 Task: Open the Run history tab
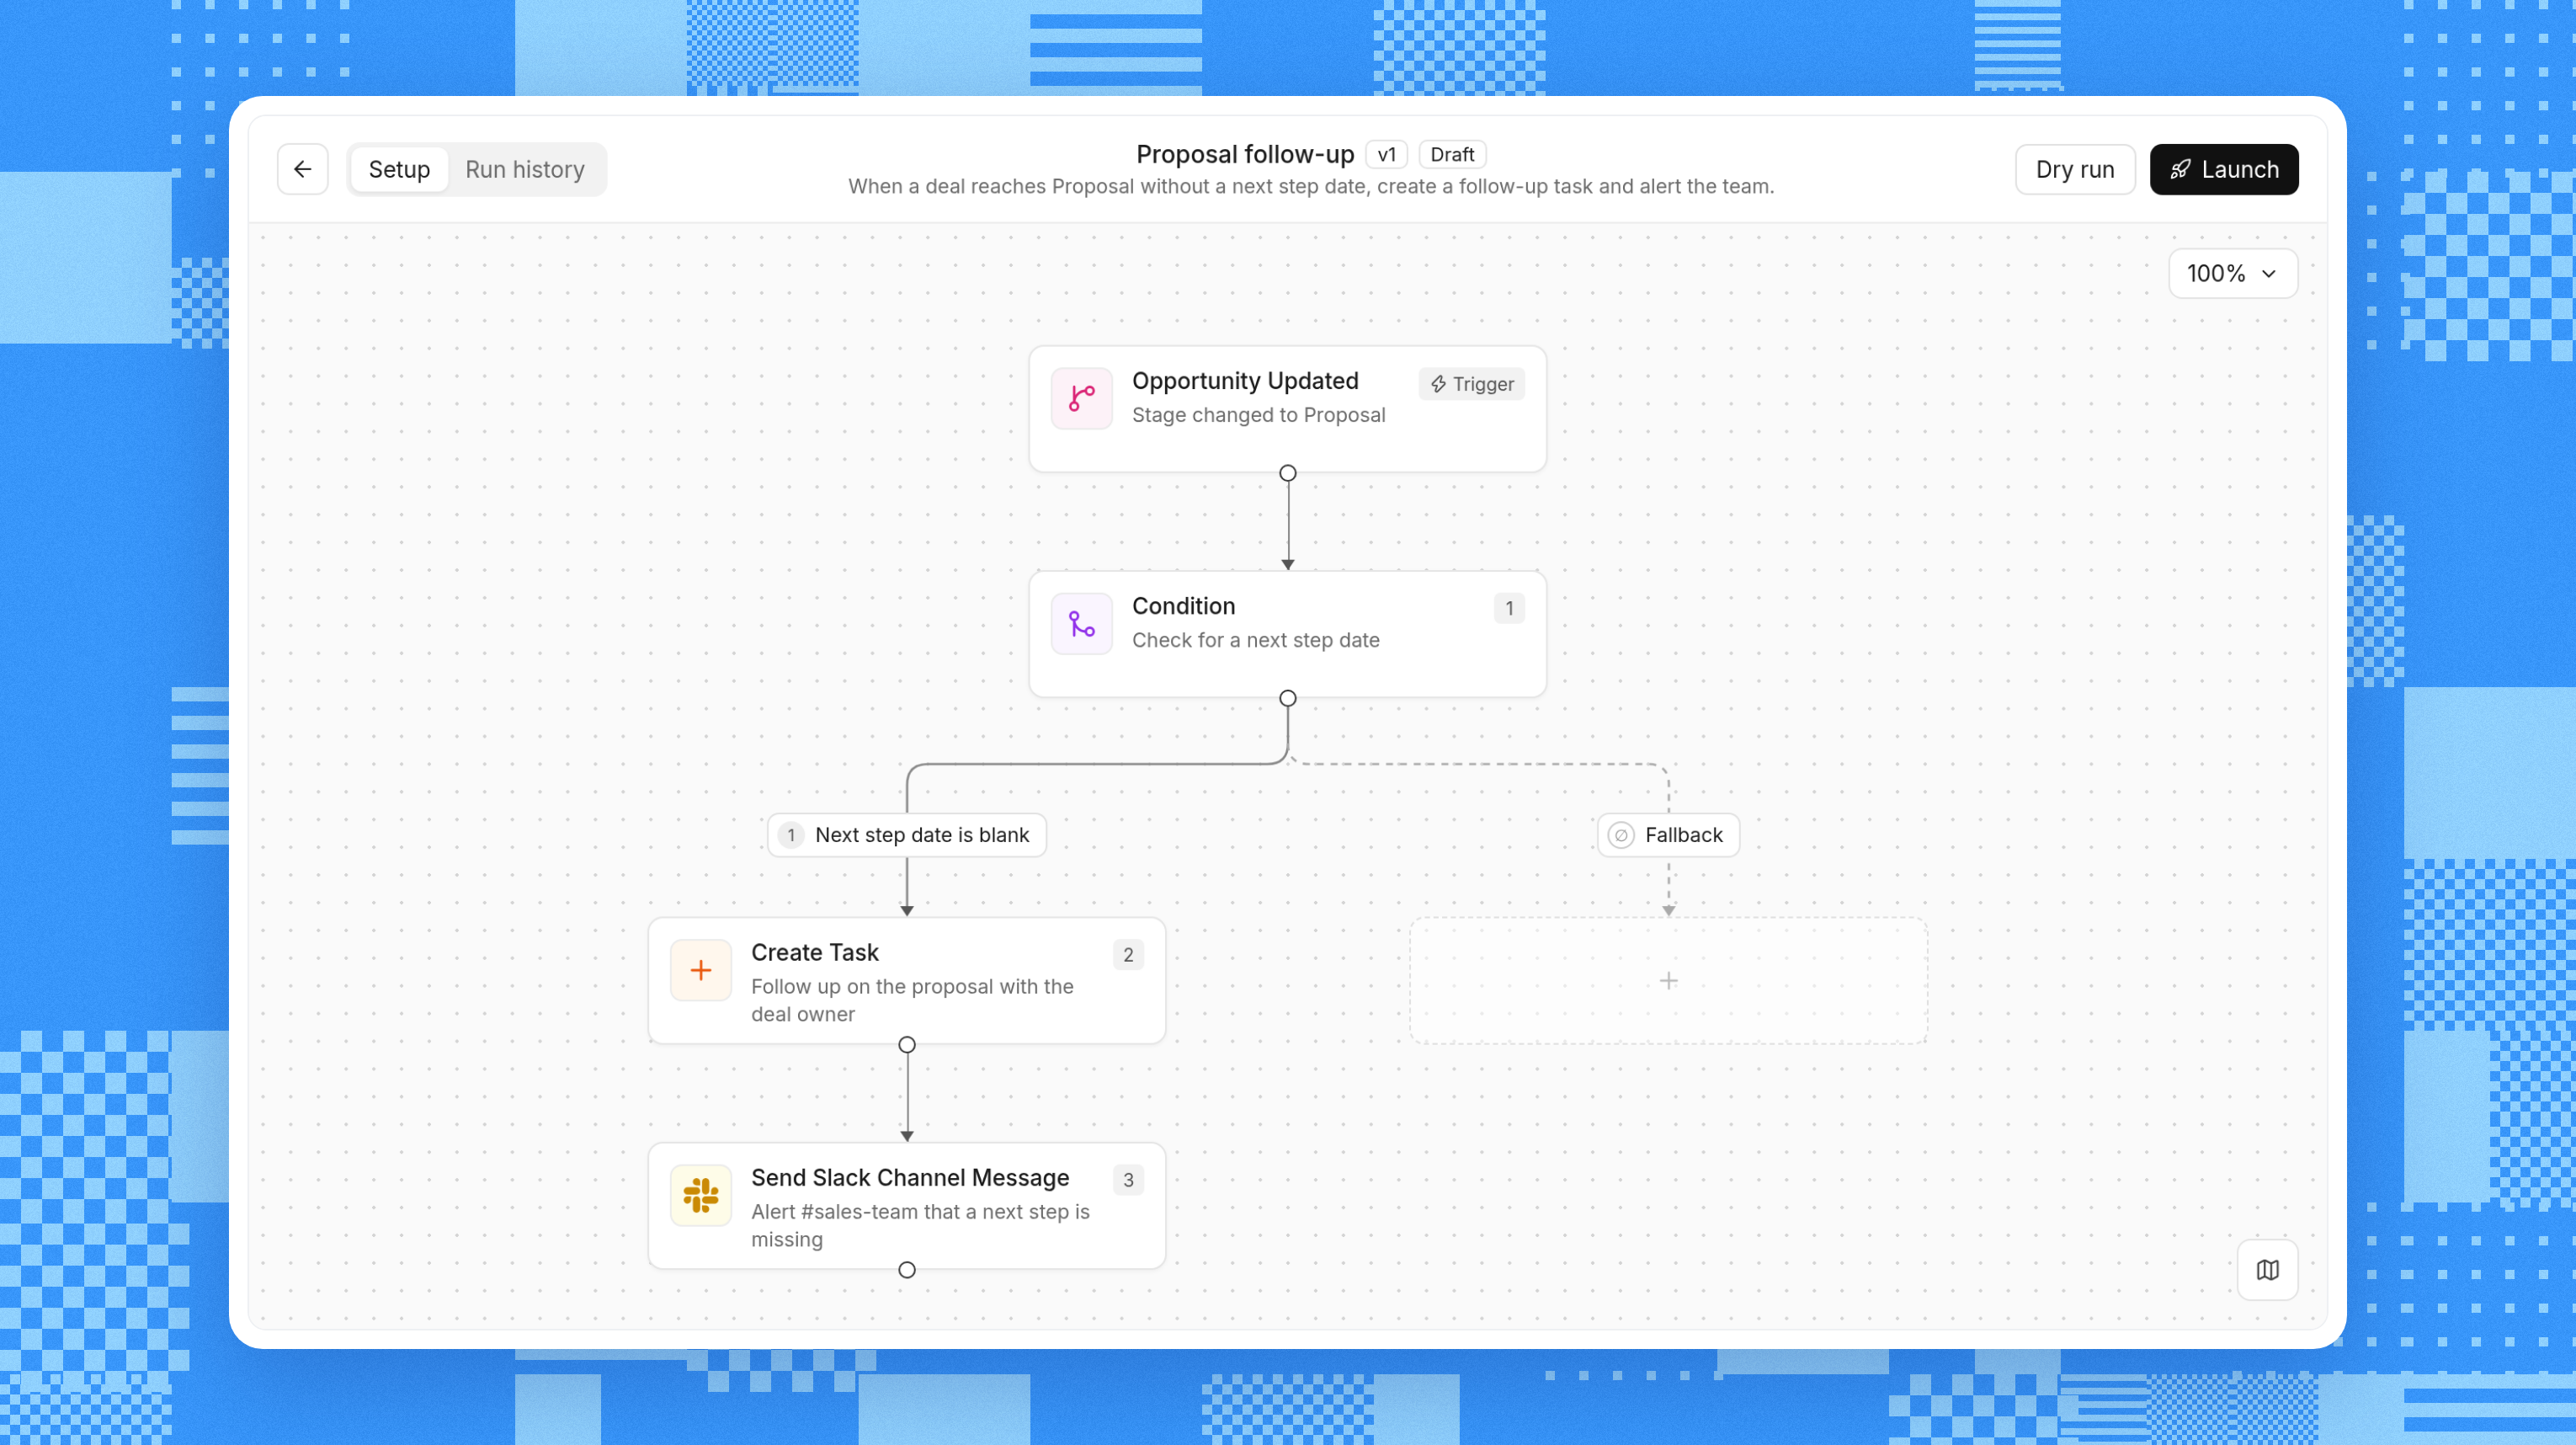pos(525,169)
